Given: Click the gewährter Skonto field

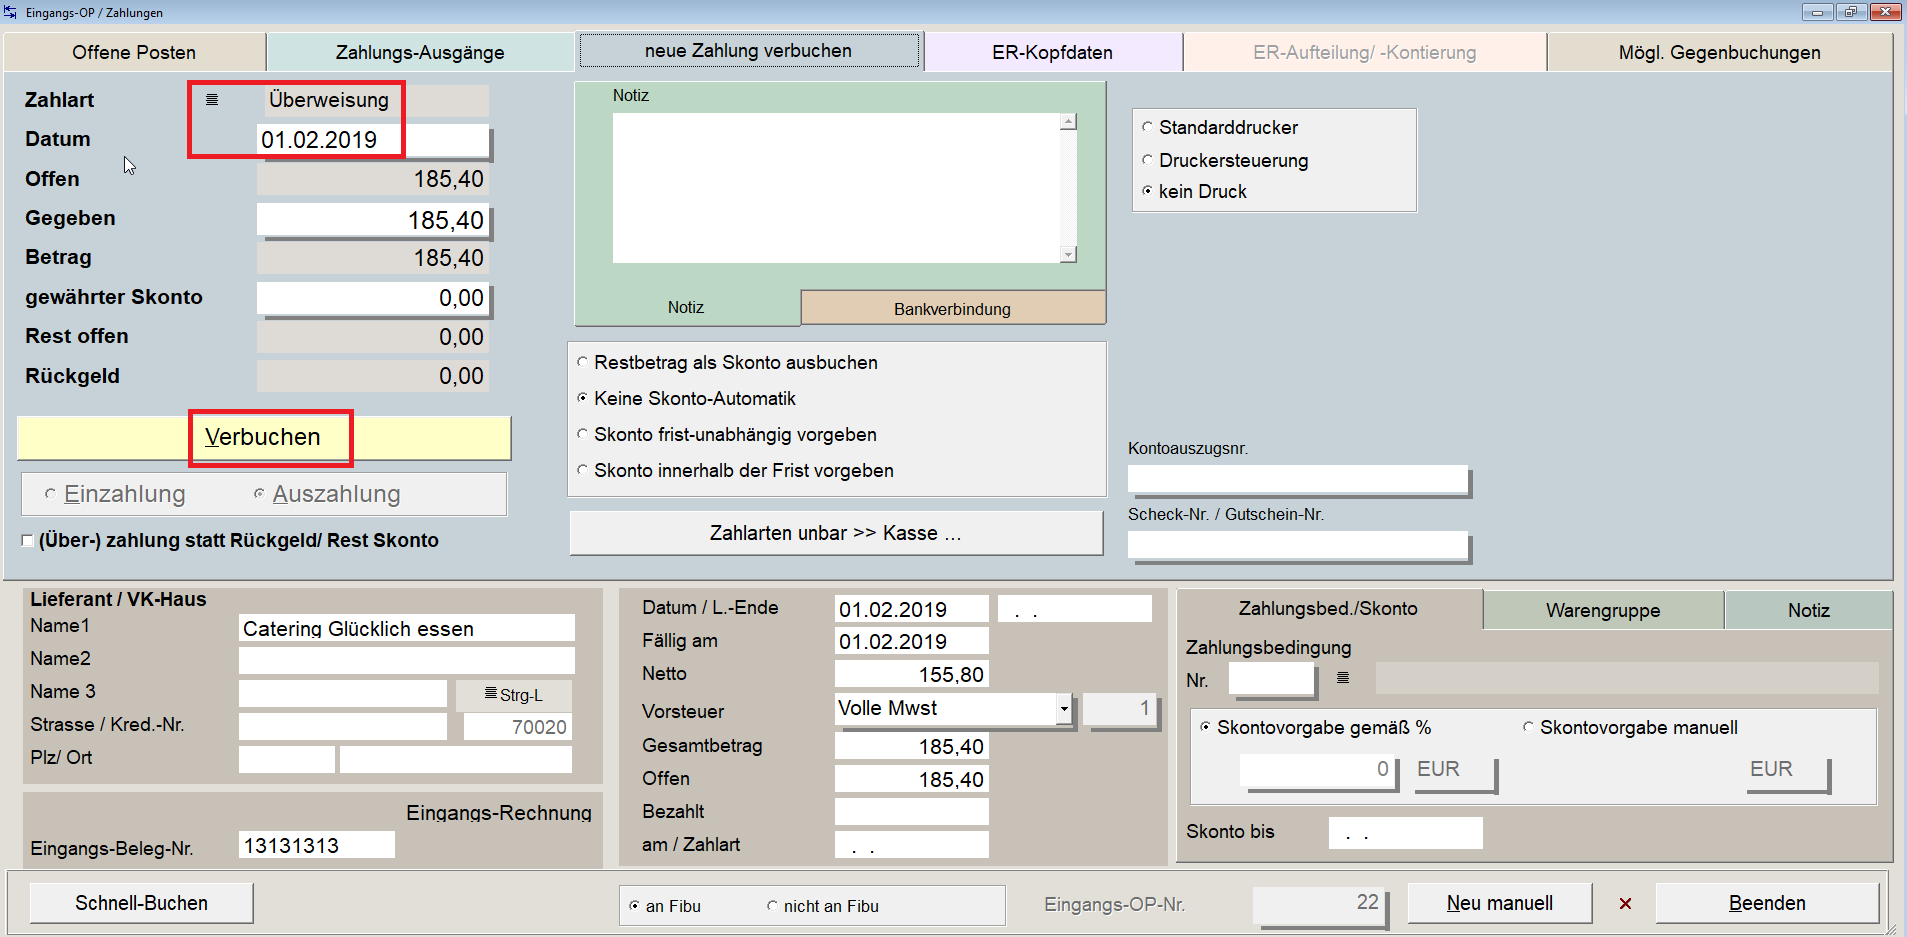Looking at the screenshot, I should [x=373, y=298].
